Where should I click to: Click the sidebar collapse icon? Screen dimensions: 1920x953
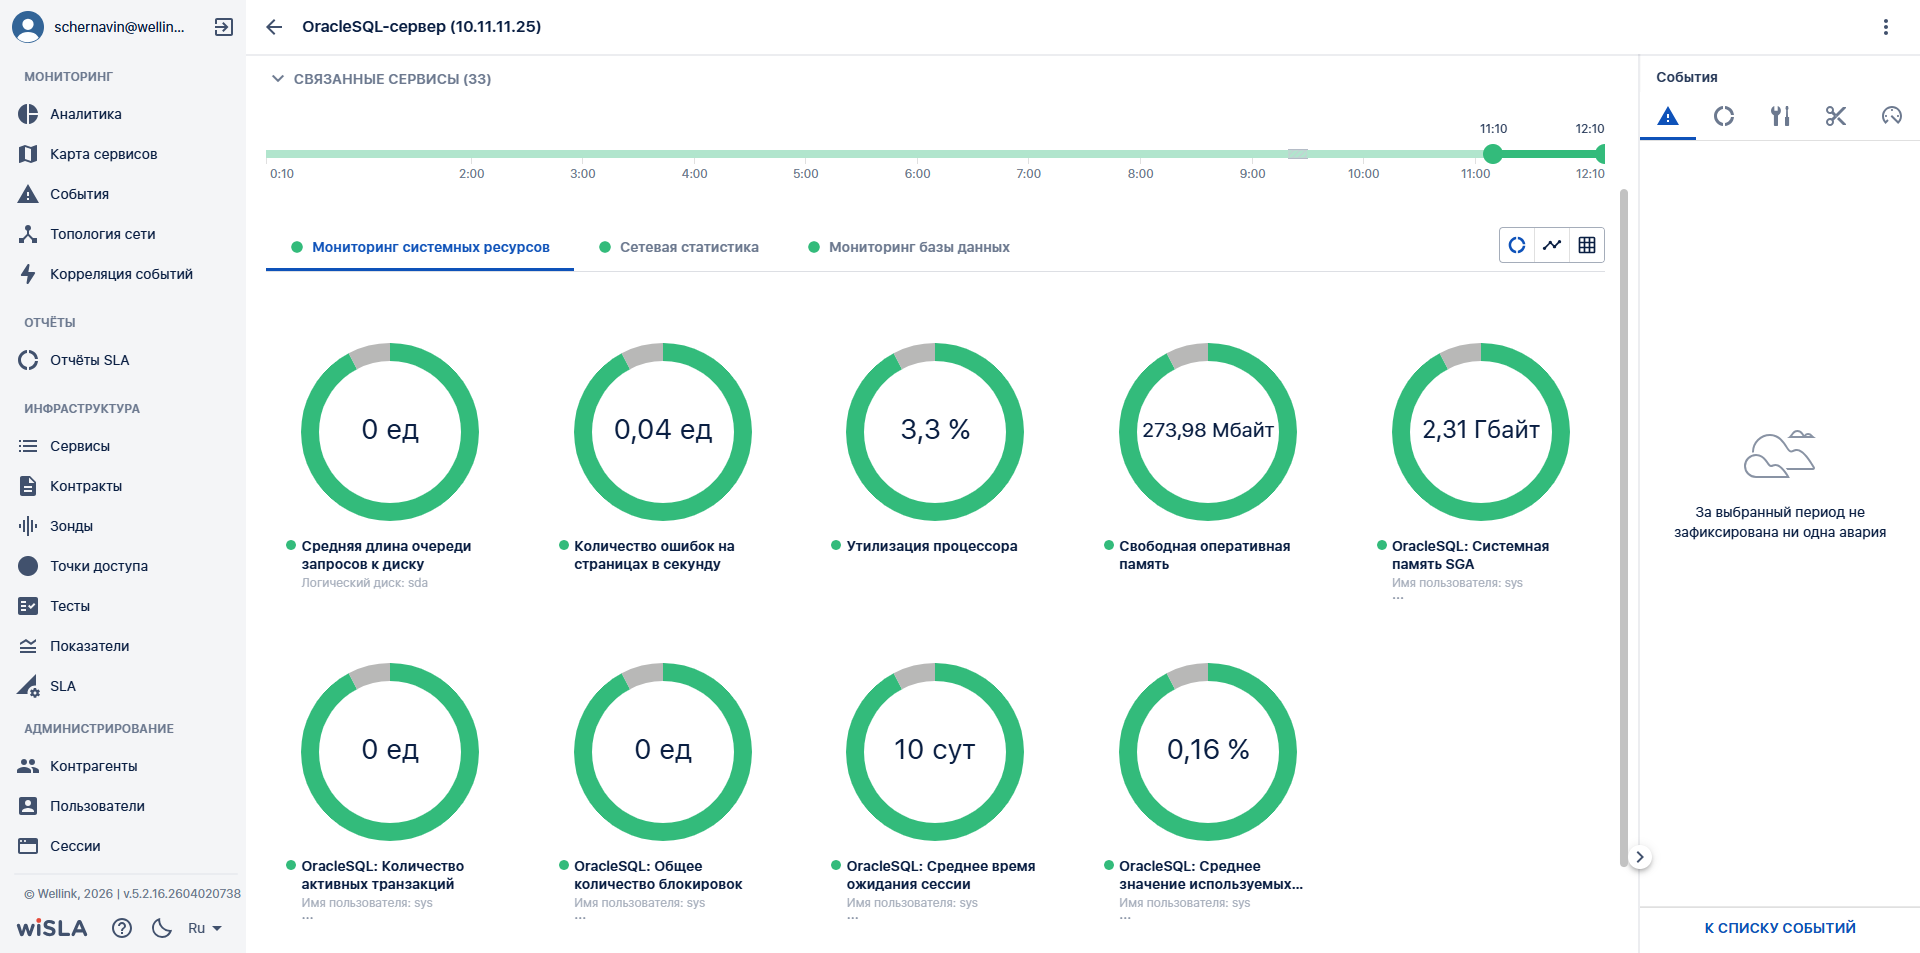pyautogui.click(x=224, y=27)
